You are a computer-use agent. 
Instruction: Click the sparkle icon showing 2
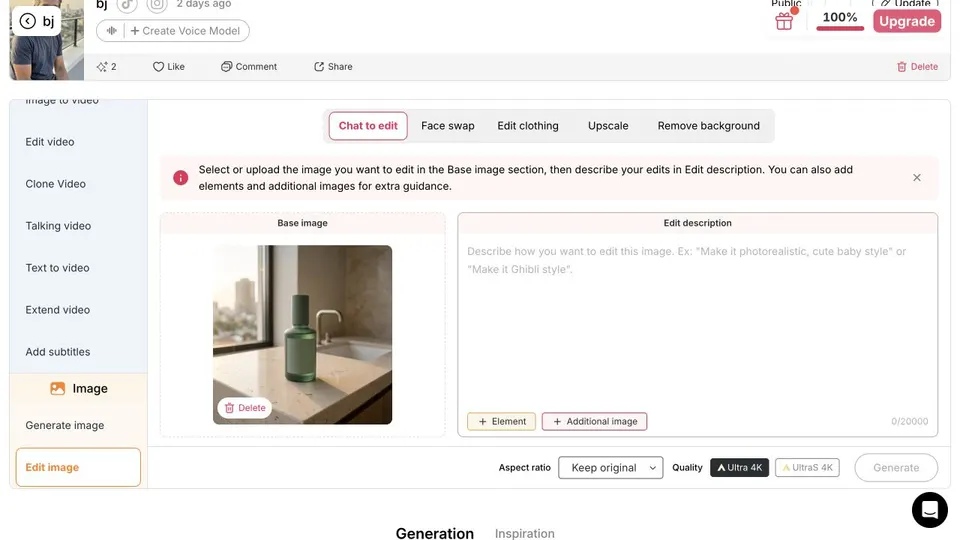(102, 67)
